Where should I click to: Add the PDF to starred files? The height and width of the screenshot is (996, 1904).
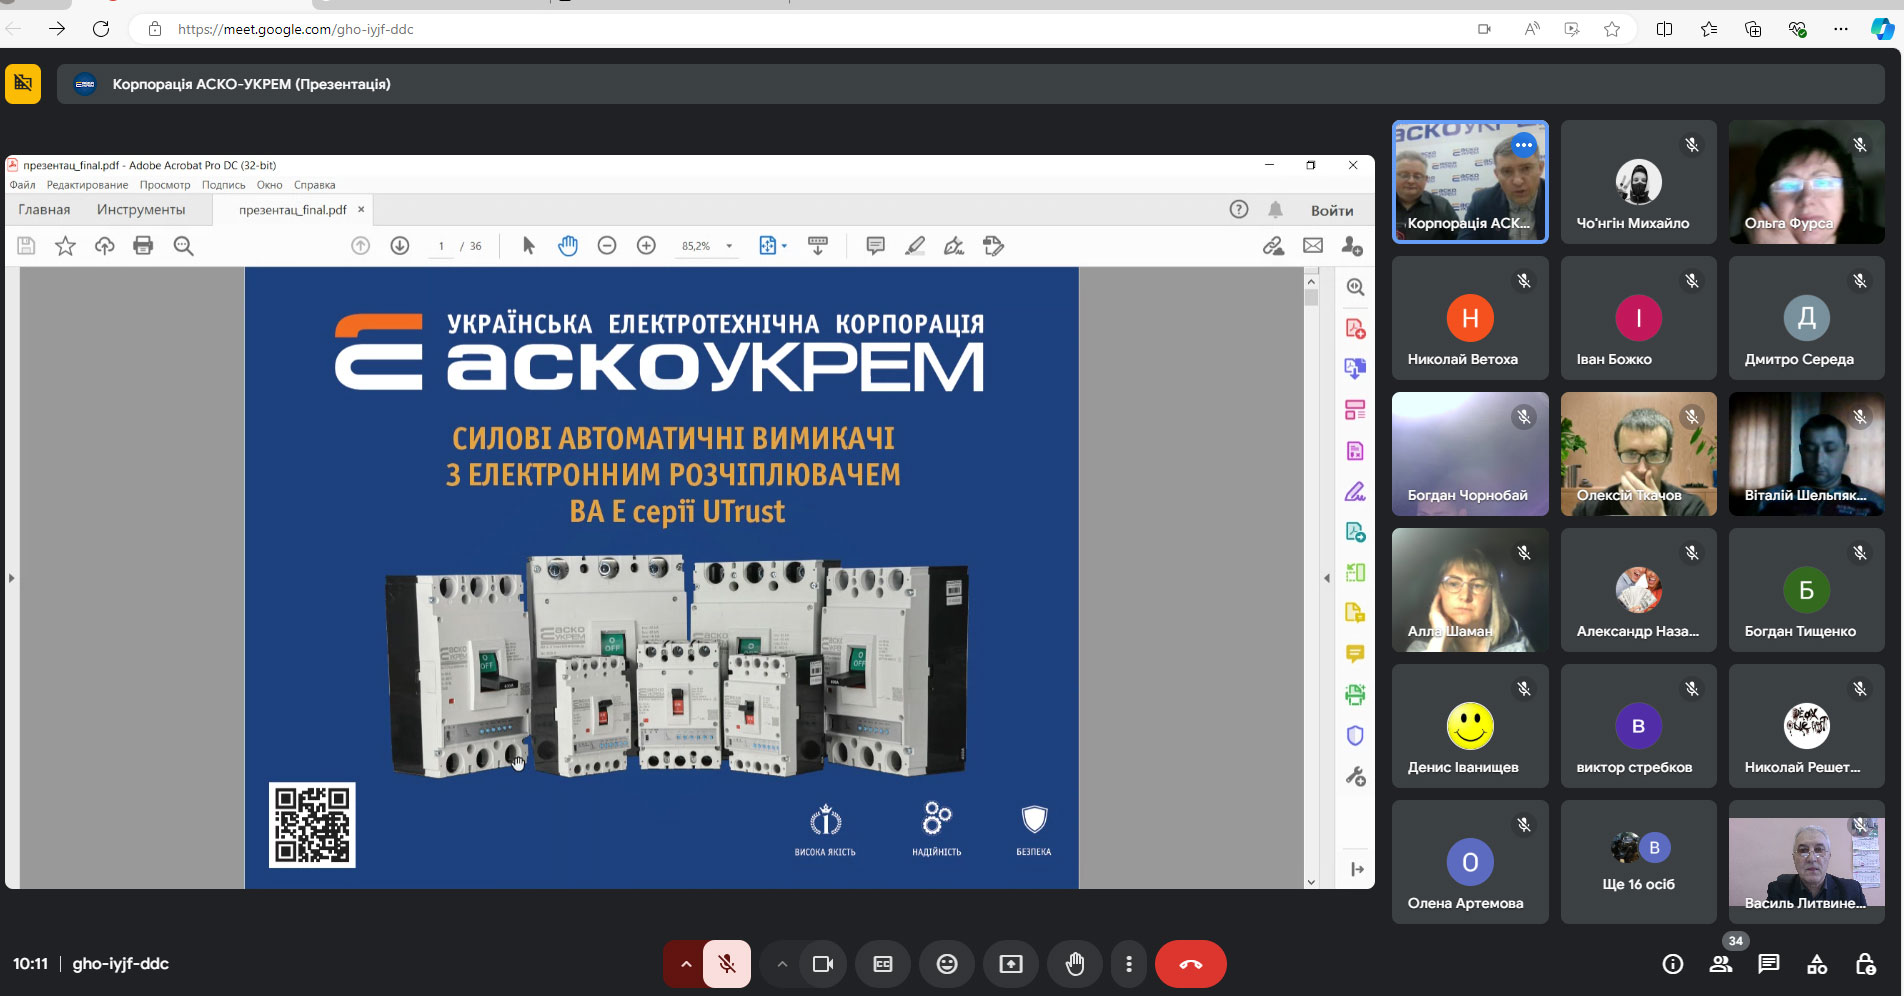pyautogui.click(x=65, y=246)
